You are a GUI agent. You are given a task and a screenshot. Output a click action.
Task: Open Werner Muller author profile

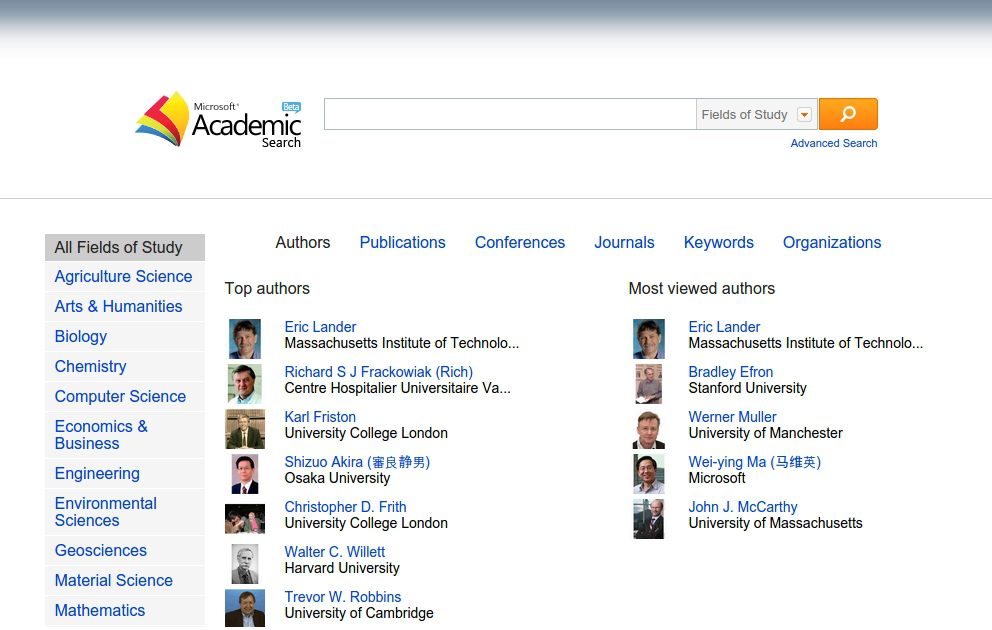pos(732,417)
